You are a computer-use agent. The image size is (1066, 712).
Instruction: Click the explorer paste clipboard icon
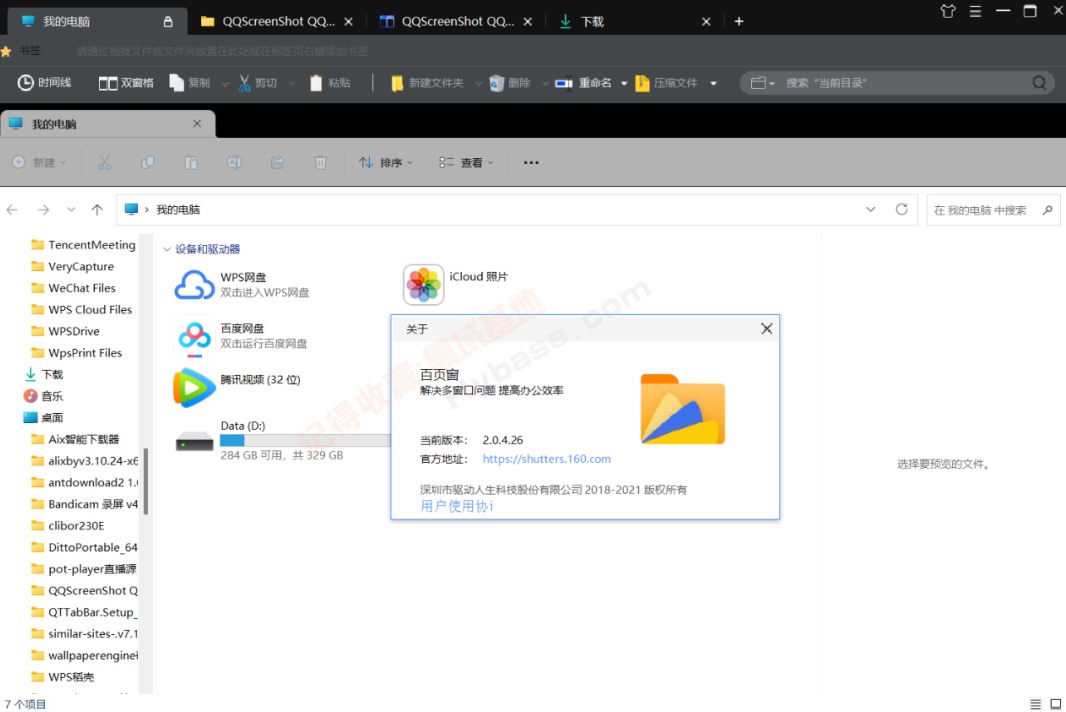(x=191, y=163)
